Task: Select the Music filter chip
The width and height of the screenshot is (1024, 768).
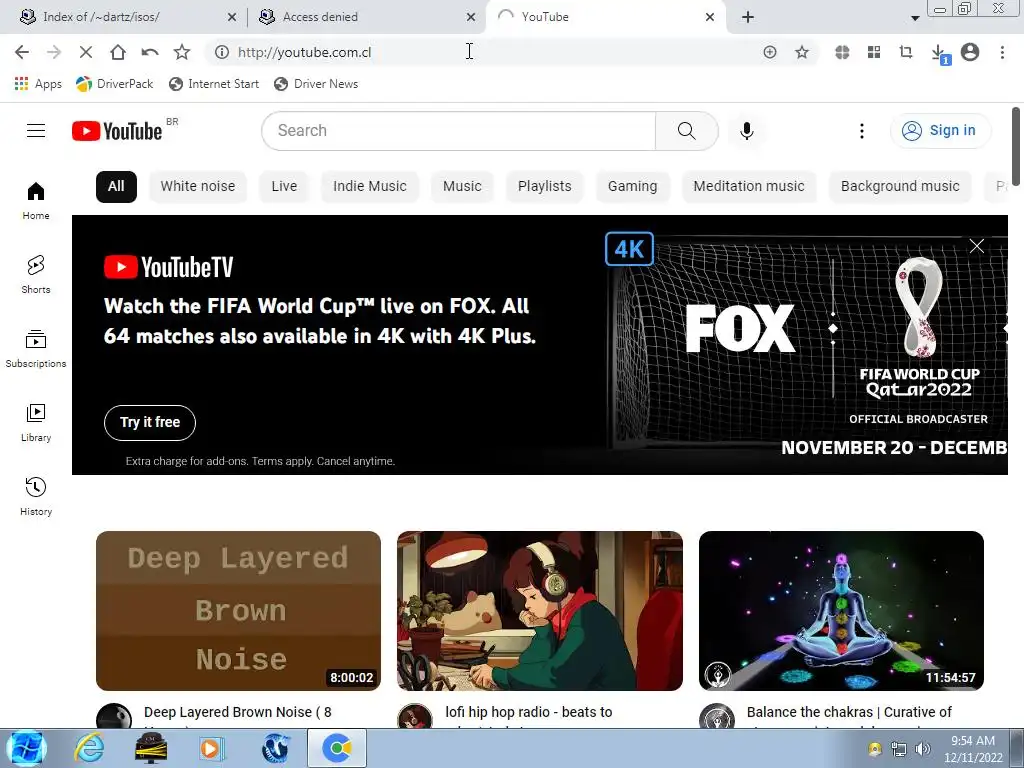Action: click(462, 186)
